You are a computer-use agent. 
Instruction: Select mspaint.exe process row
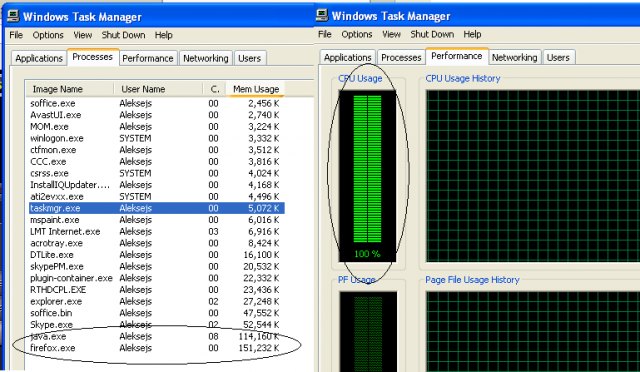click(157, 220)
